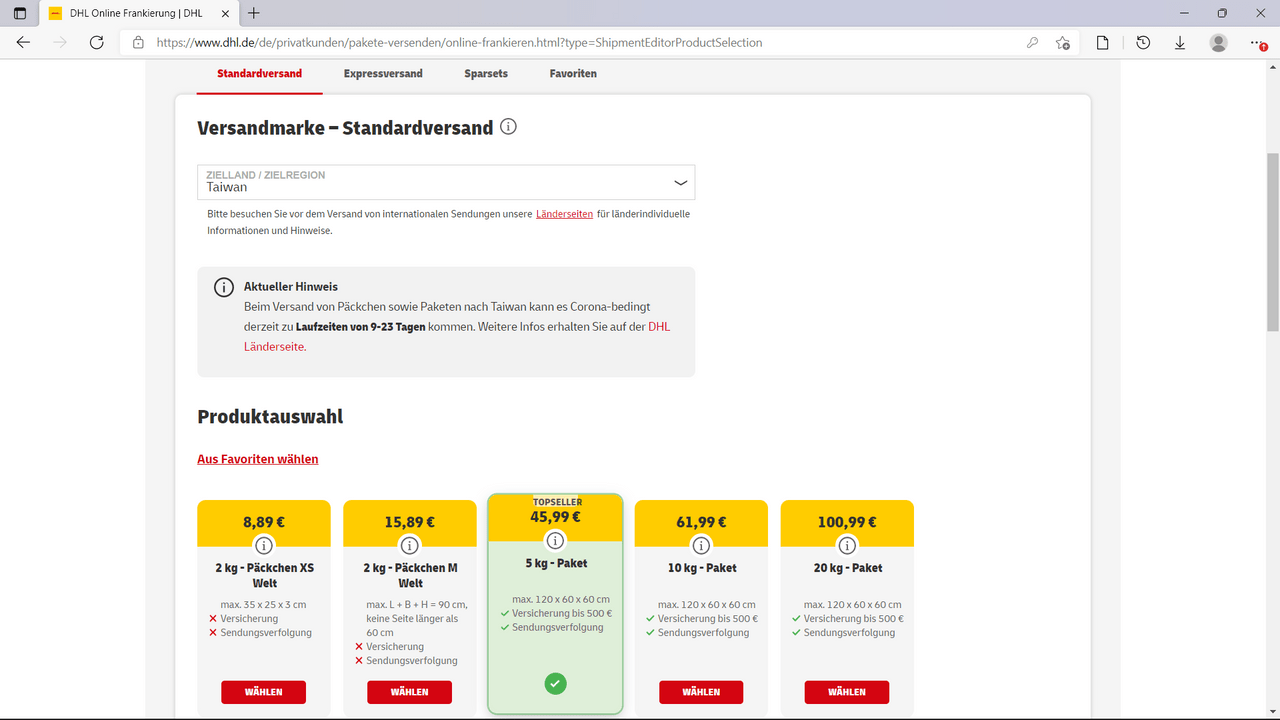
Task: Click WÄHLEN for 20 kg Paket
Action: coord(847,692)
